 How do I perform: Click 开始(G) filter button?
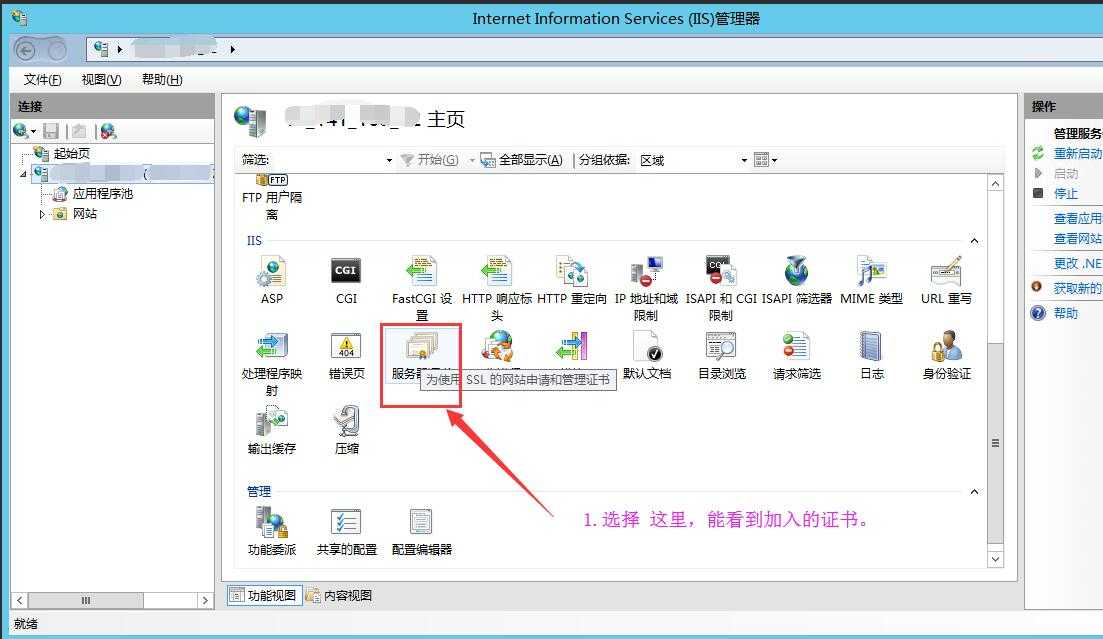click(x=429, y=160)
